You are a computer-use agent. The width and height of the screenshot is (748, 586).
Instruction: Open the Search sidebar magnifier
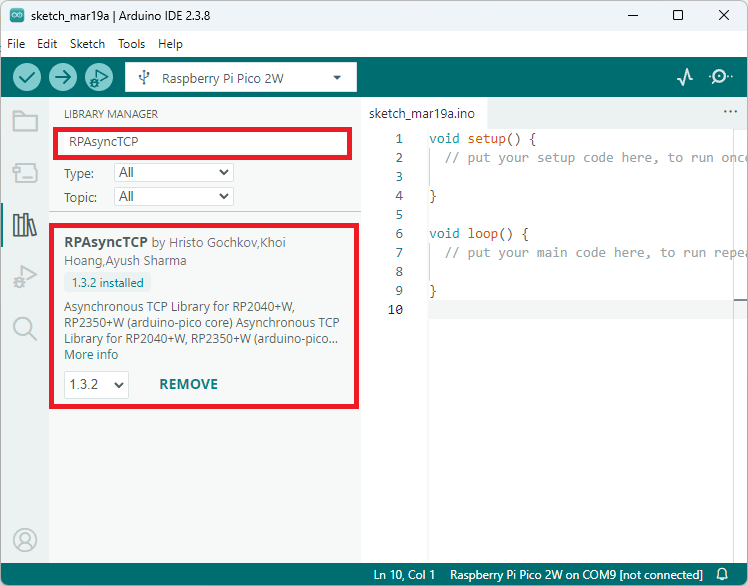click(25, 328)
